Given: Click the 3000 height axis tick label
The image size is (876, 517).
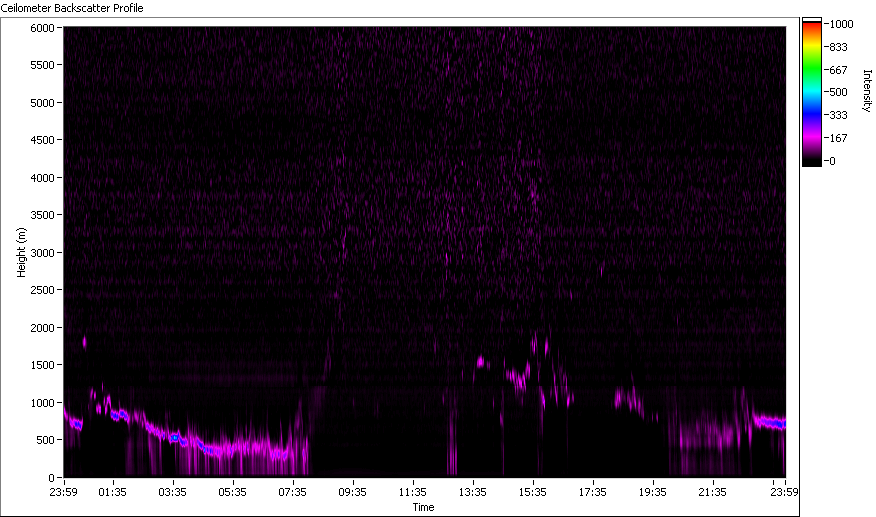Looking at the screenshot, I should (42, 253).
